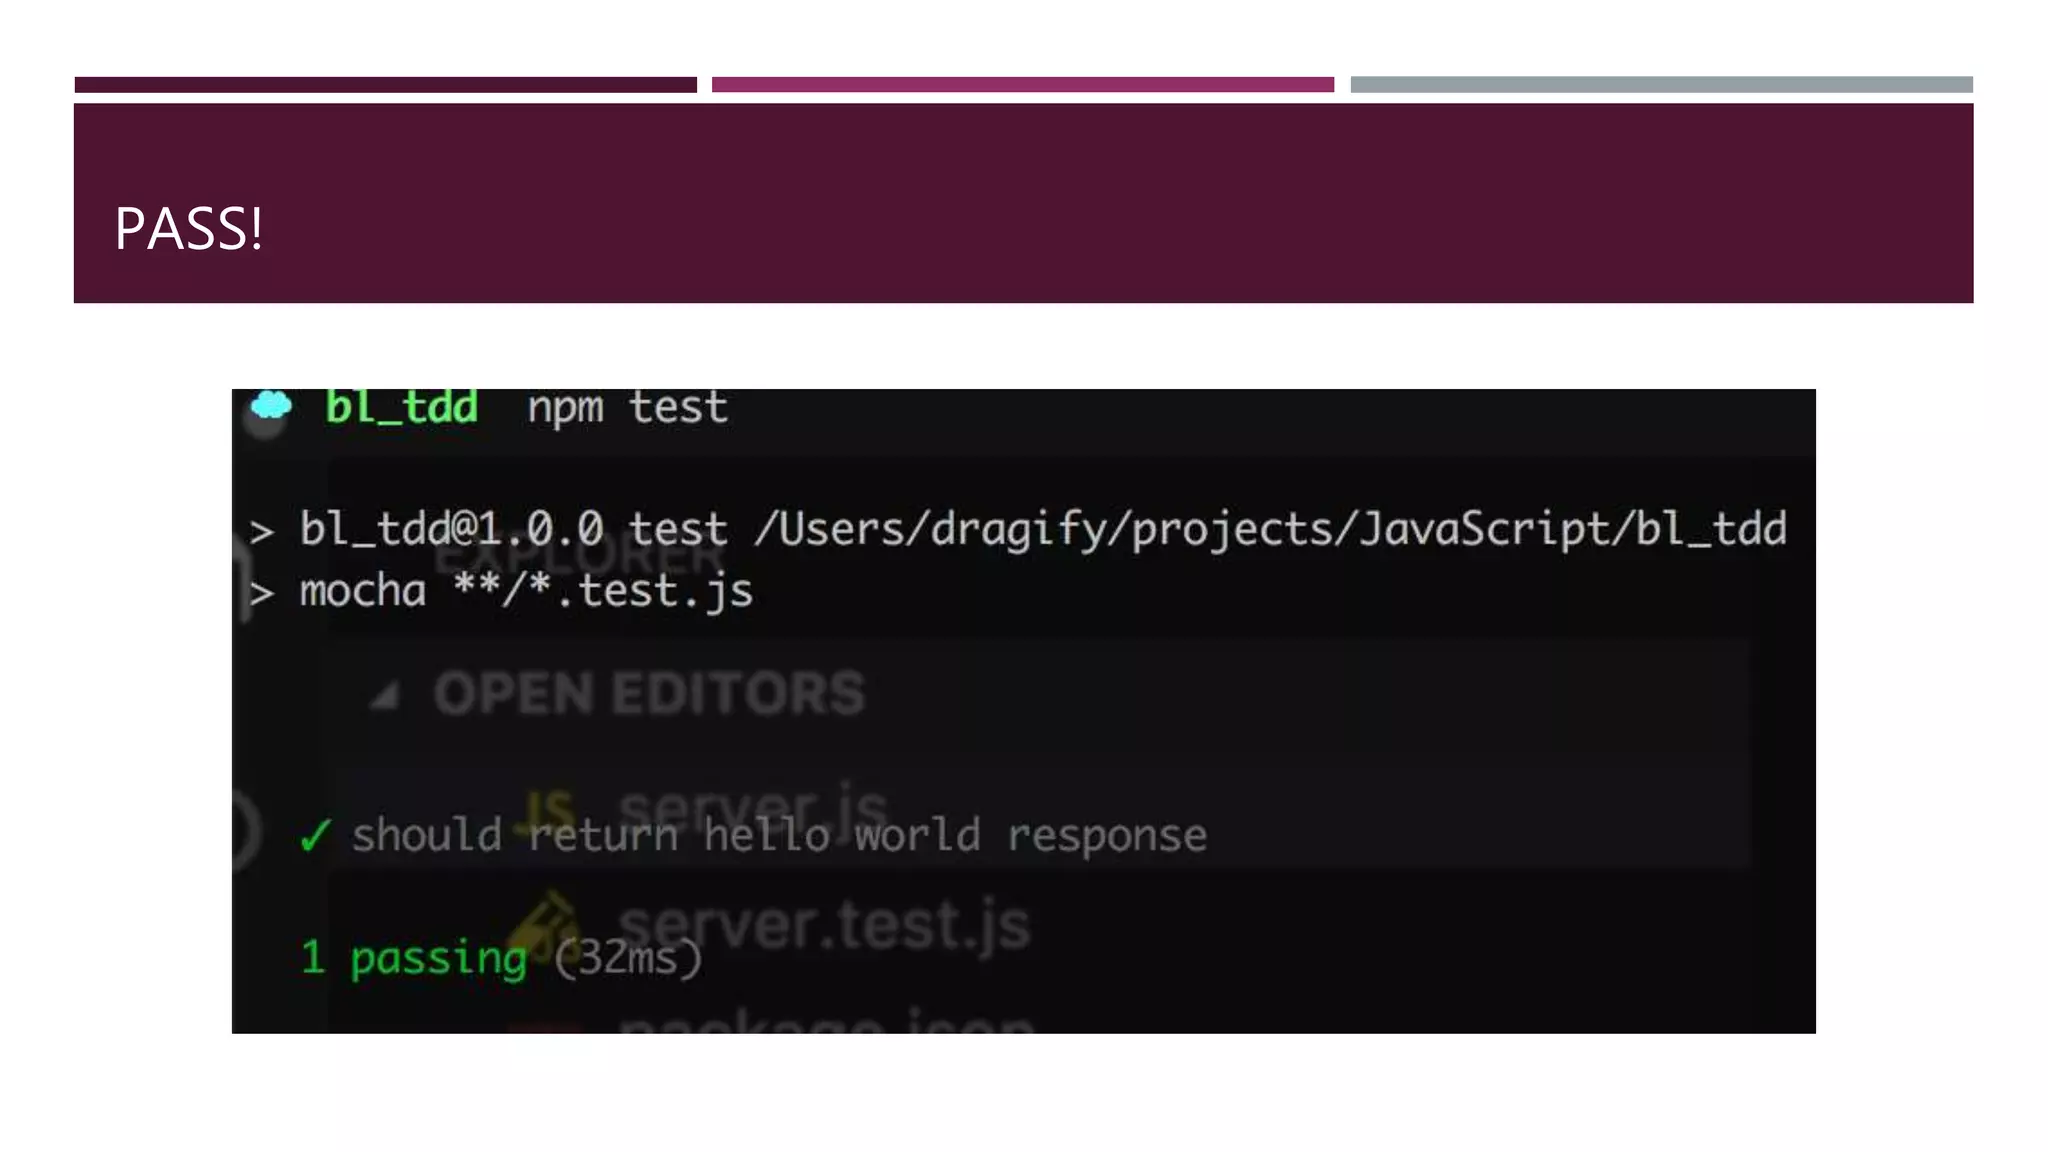
Task: Click the npm test command text
Action: tap(628, 408)
